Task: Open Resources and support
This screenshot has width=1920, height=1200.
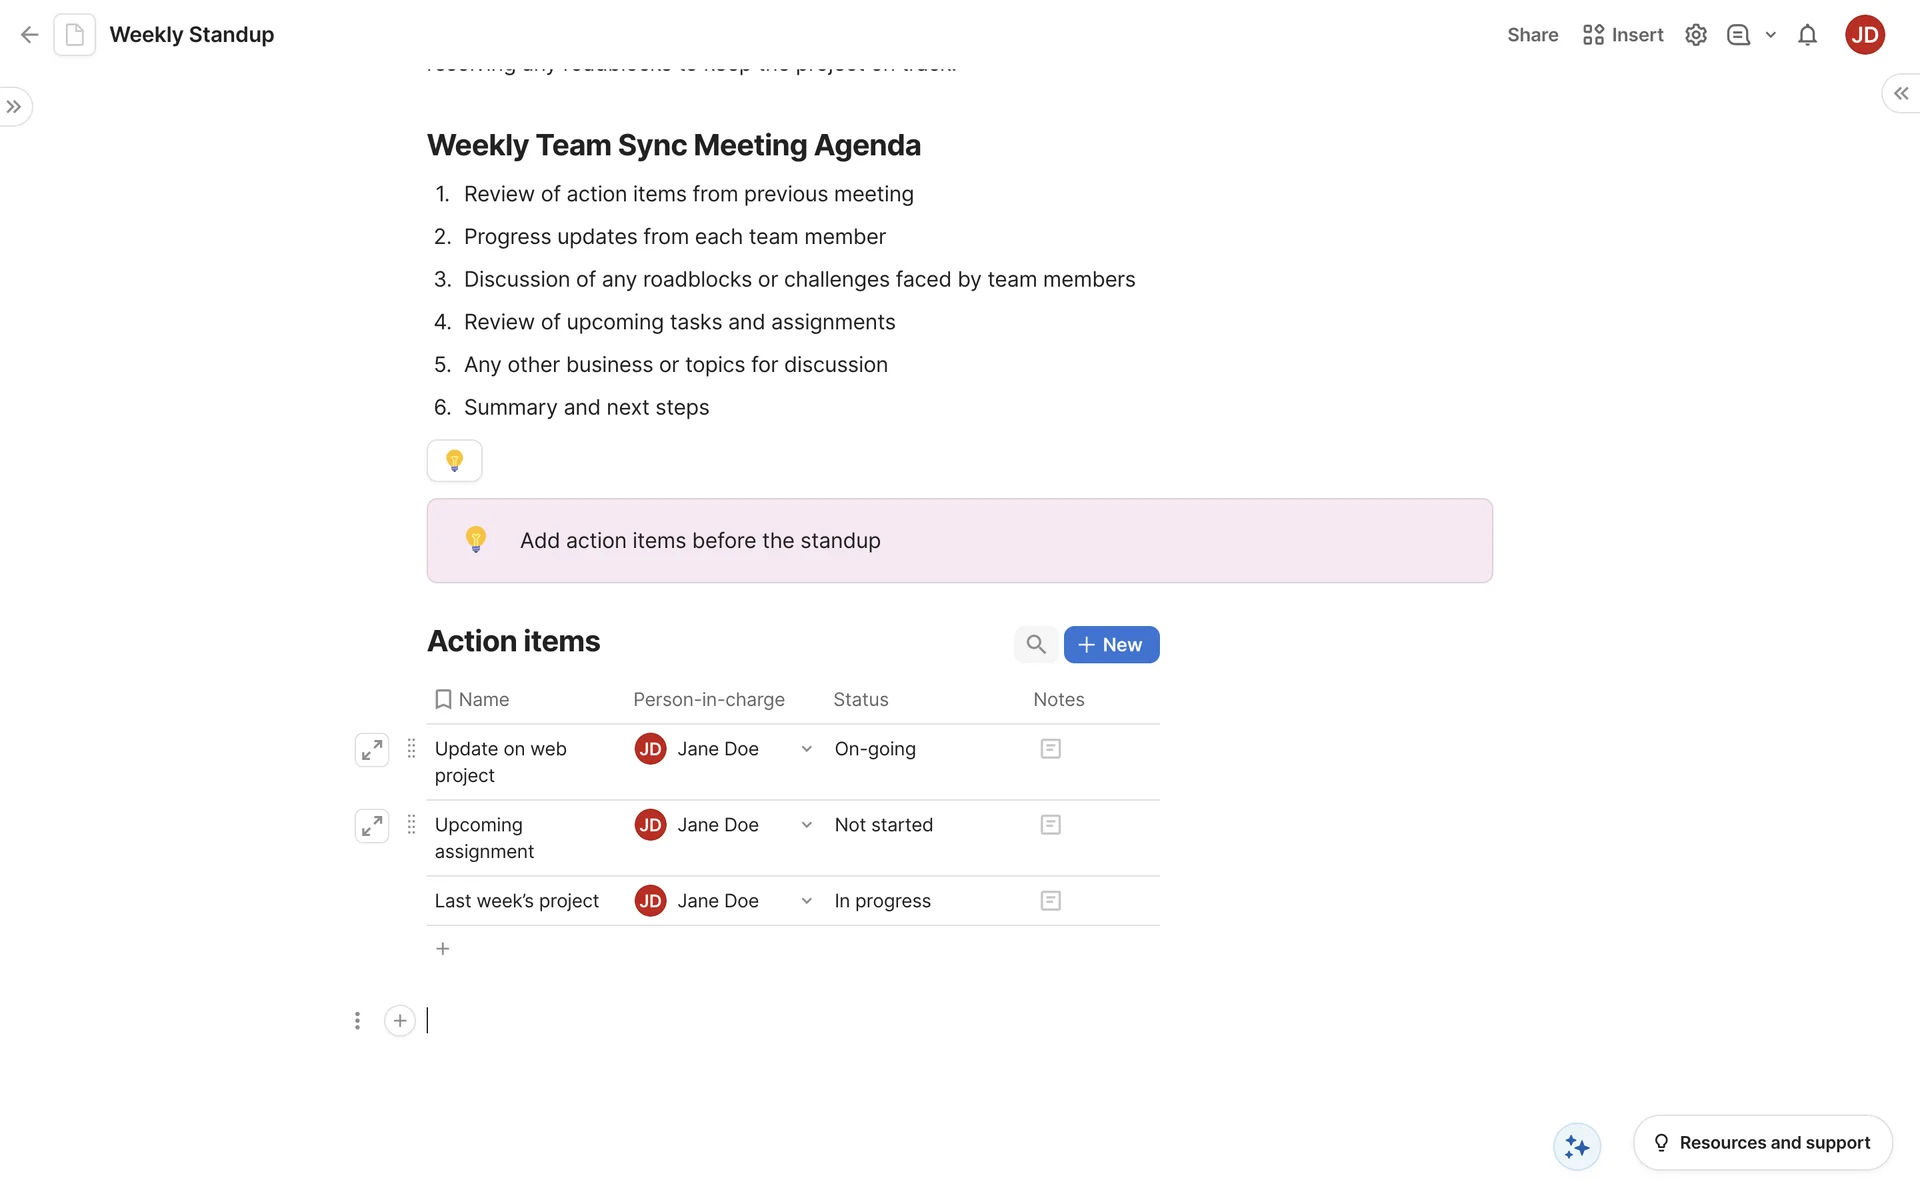Action: pyautogui.click(x=1762, y=1143)
